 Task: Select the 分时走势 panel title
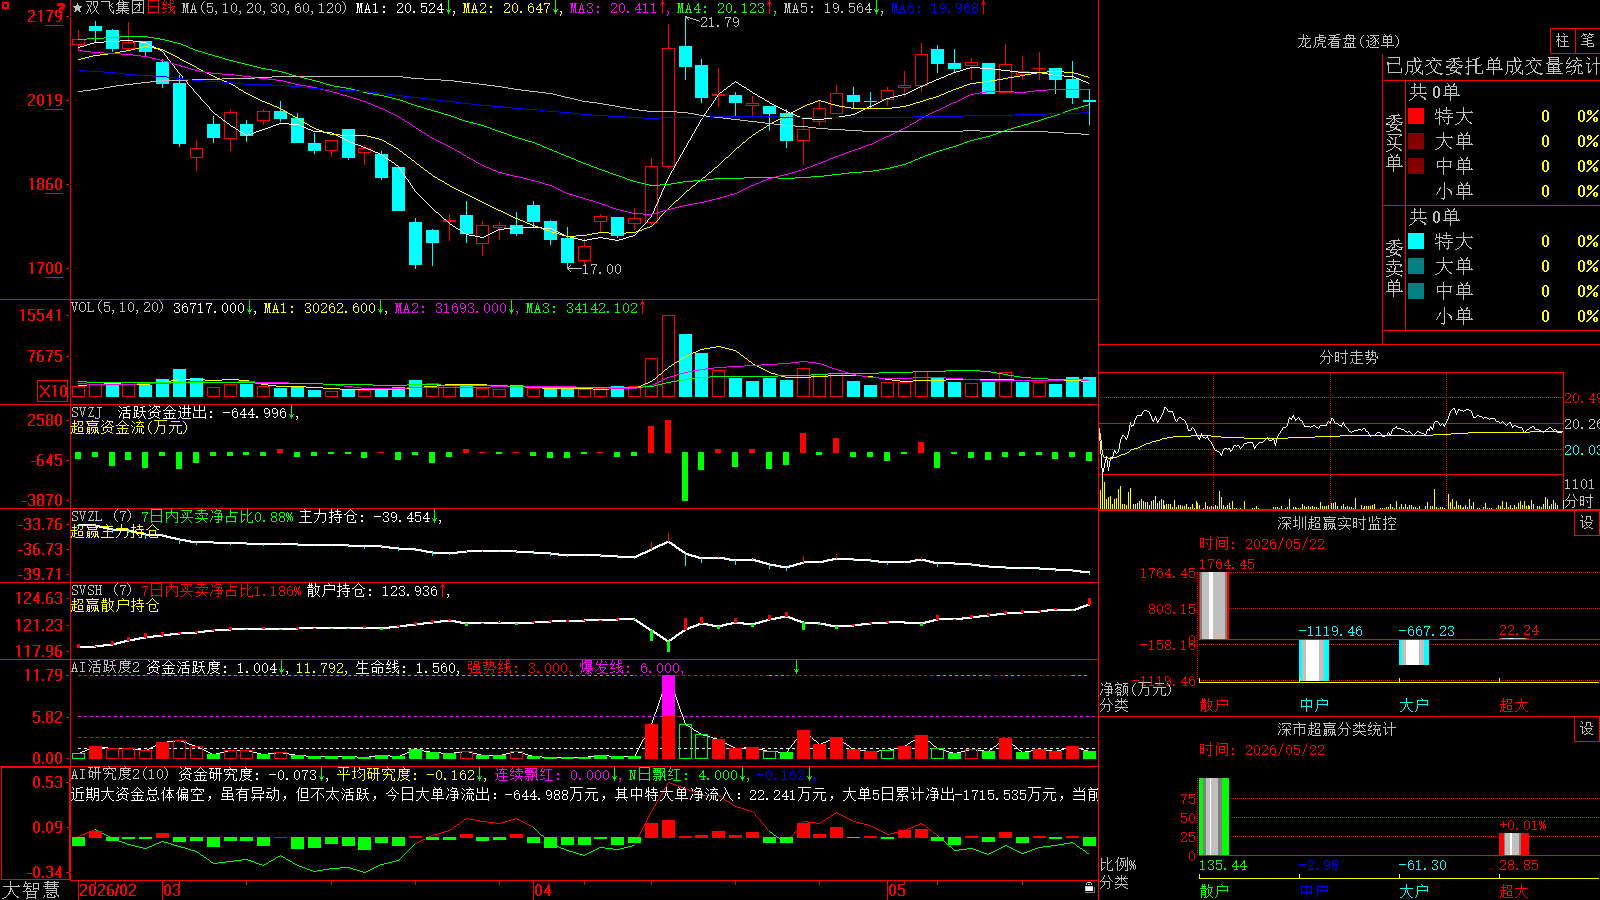click(x=1348, y=357)
